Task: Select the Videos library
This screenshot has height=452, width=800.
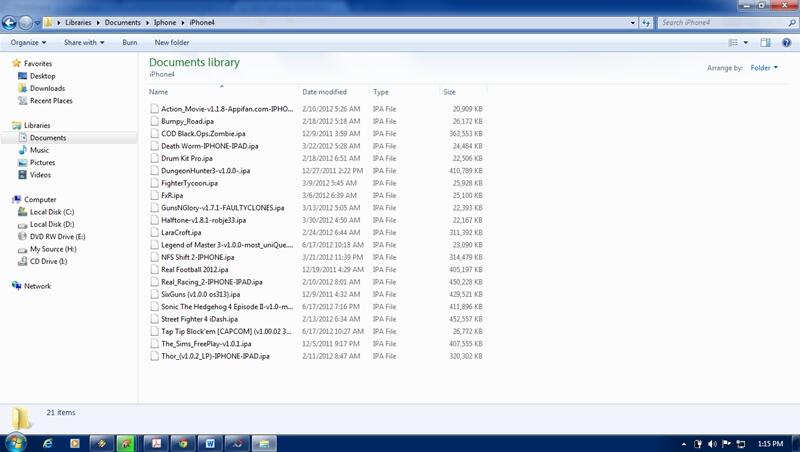Action: [x=40, y=174]
